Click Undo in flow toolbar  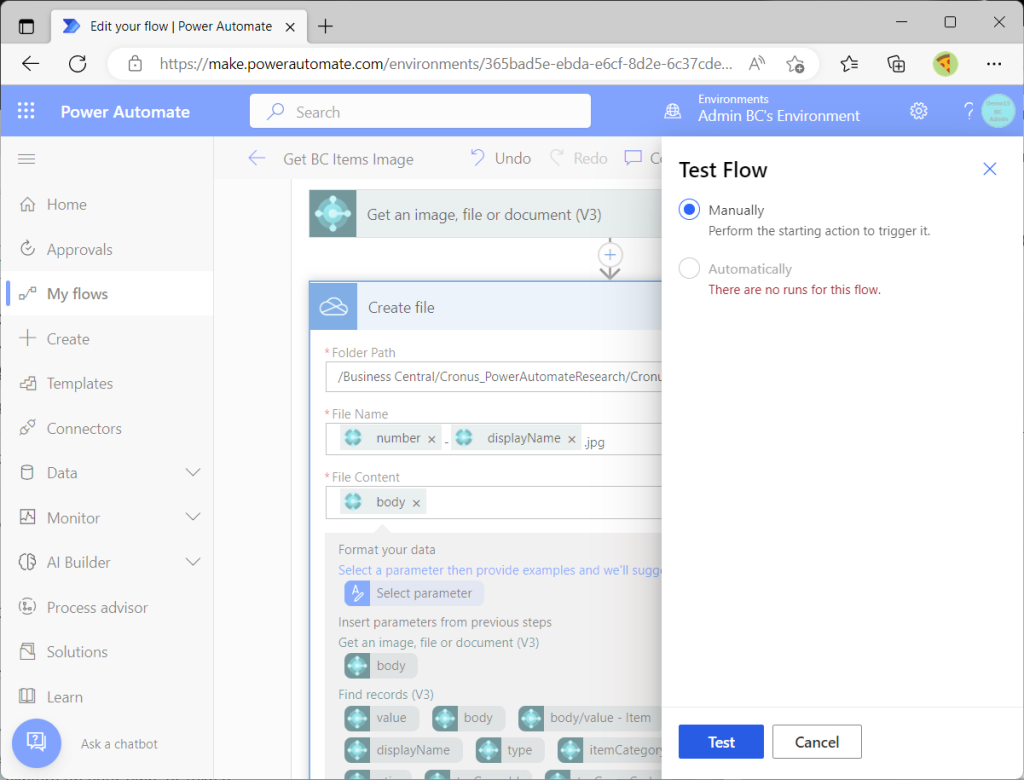click(x=500, y=158)
